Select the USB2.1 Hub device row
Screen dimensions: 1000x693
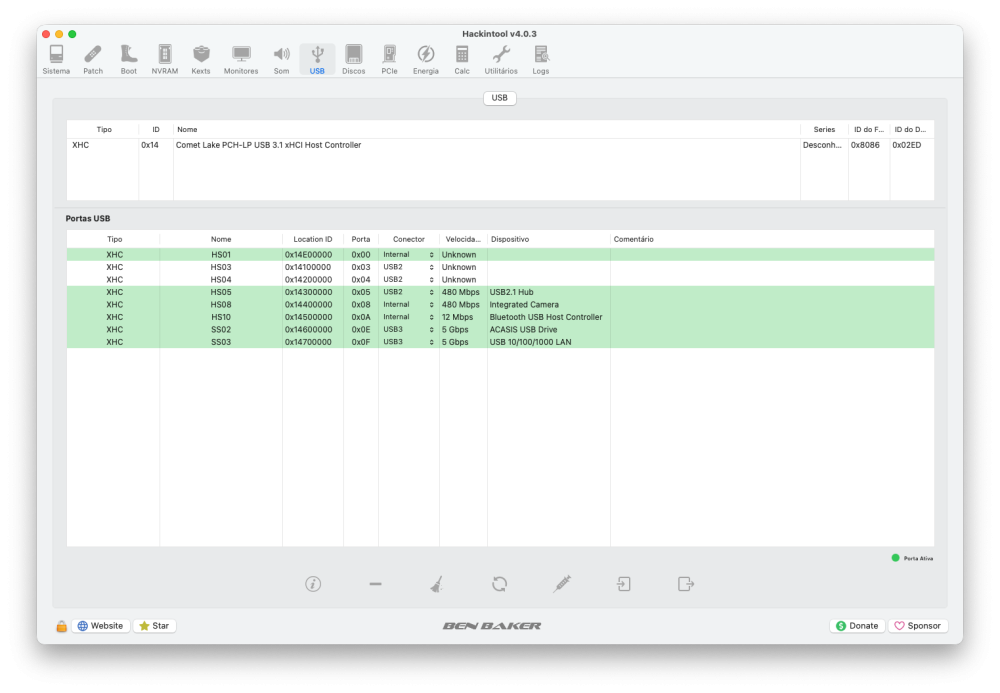click(x=500, y=292)
